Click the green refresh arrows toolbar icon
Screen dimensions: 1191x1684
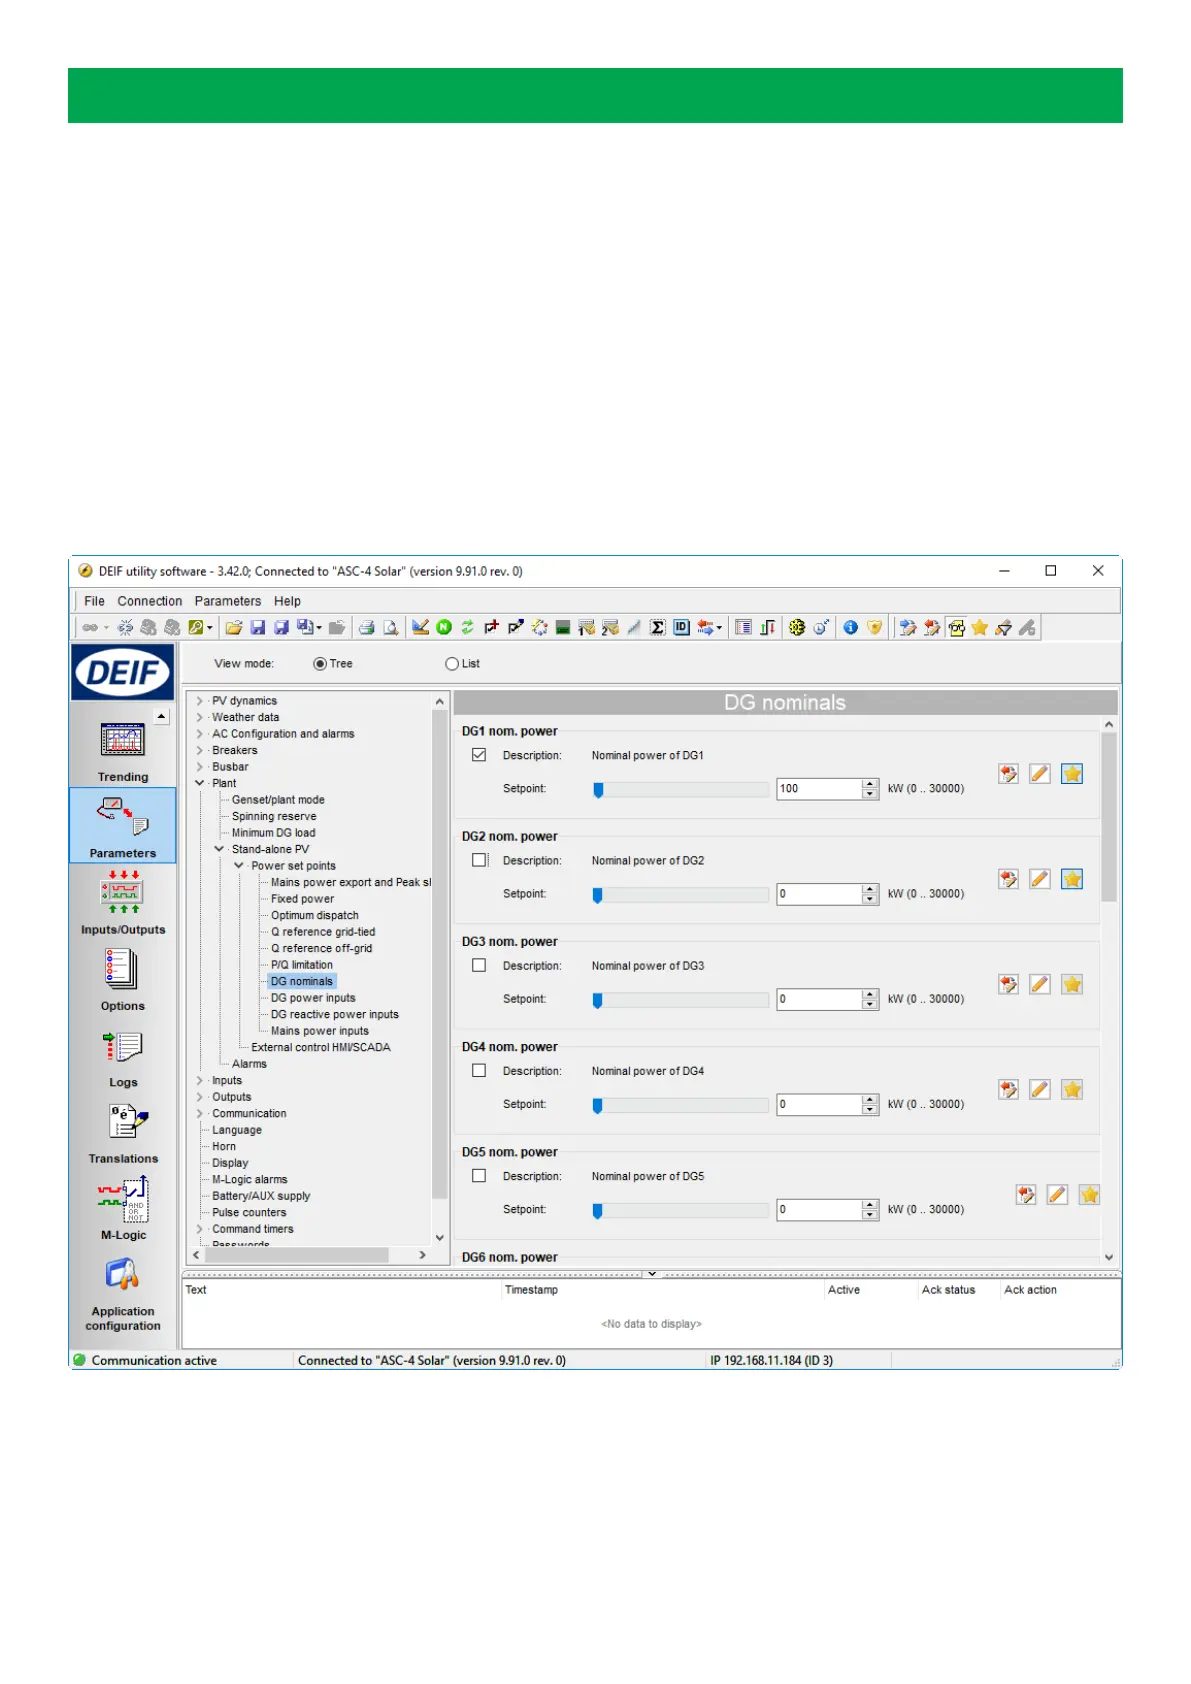(467, 627)
